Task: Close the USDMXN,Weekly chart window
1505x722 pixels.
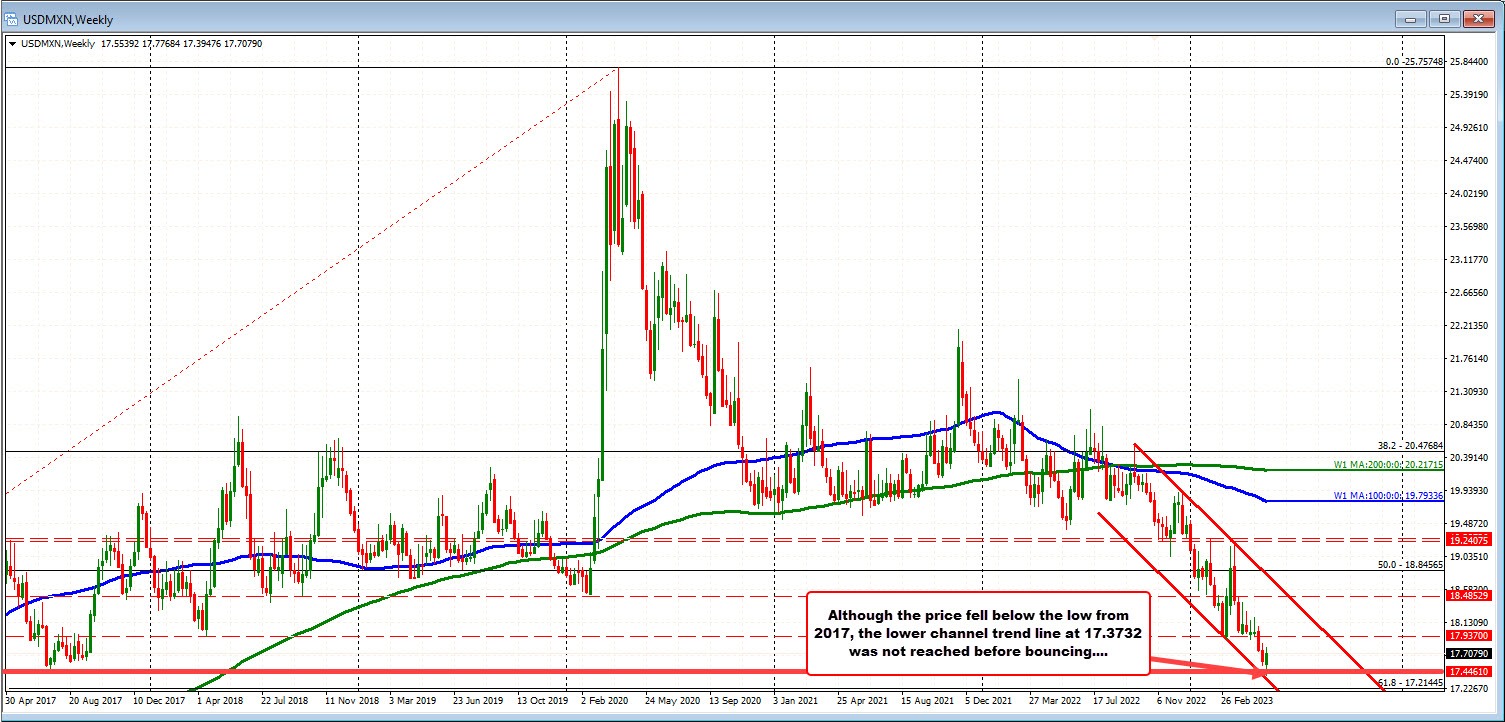Action: (x=1480, y=19)
